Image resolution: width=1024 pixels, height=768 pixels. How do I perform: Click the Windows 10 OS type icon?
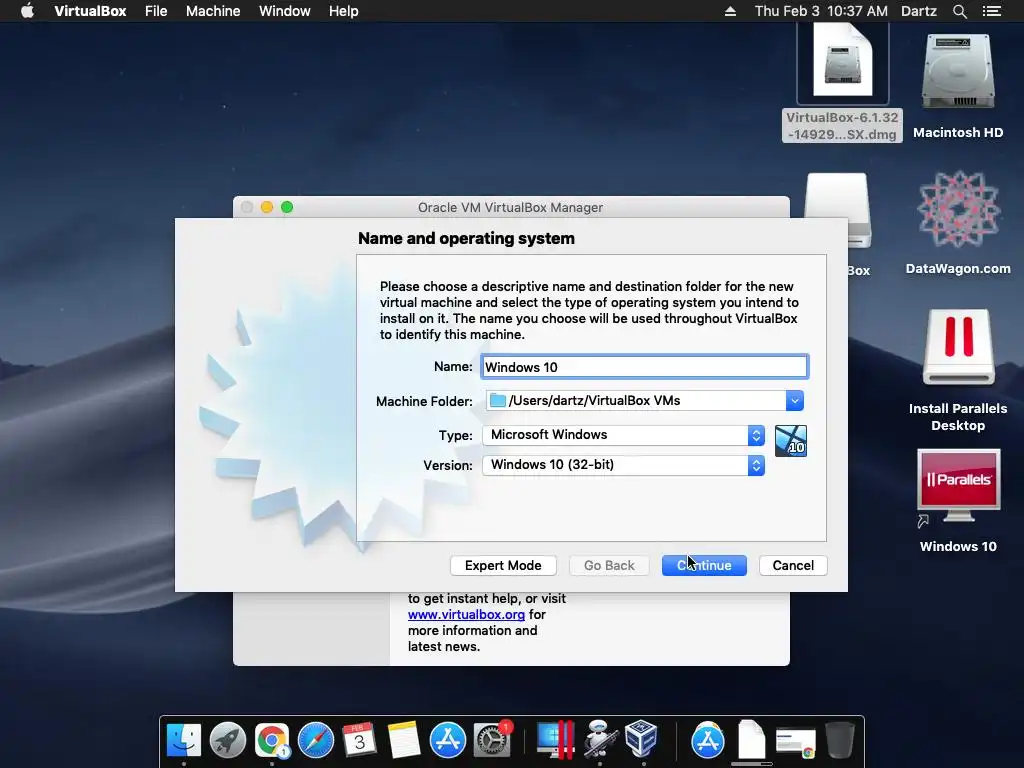pyautogui.click(x=790, y=441)
